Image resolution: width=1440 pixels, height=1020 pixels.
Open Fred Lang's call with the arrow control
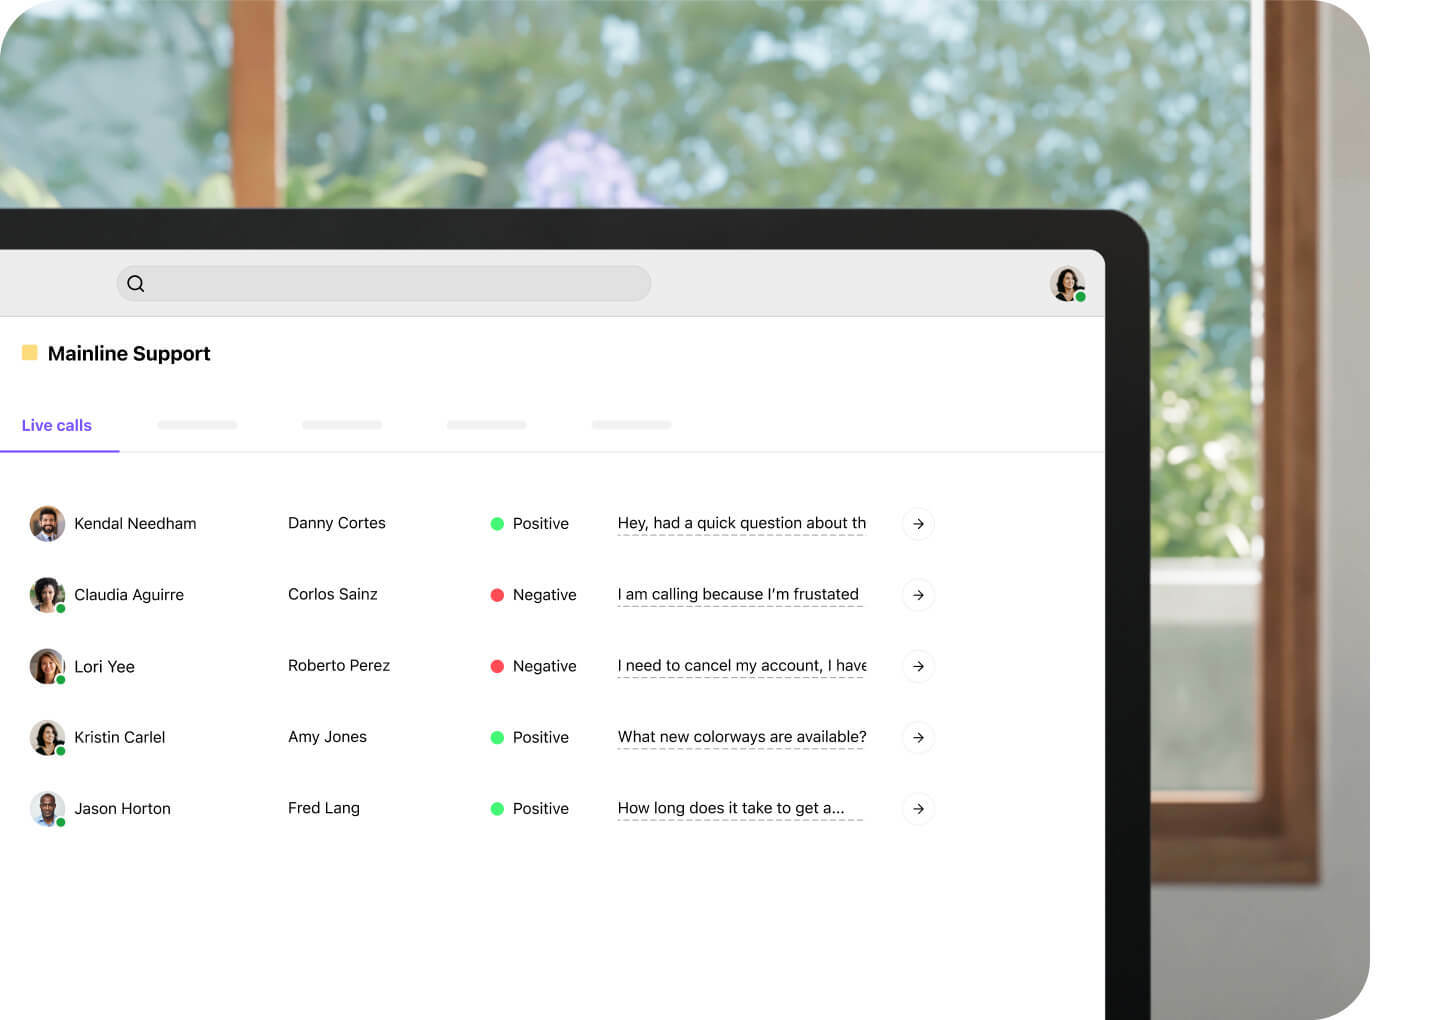(917, 808)
